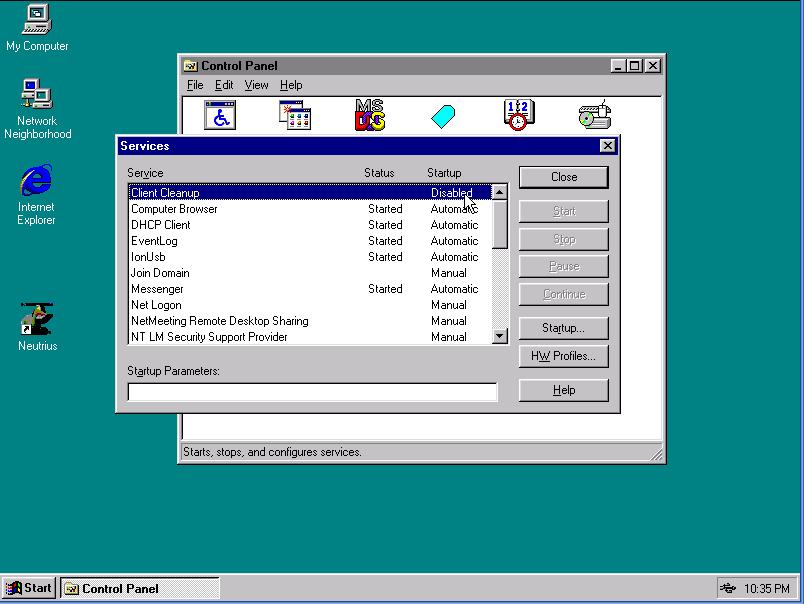Select the DHCP Client service

coord(310,225)
